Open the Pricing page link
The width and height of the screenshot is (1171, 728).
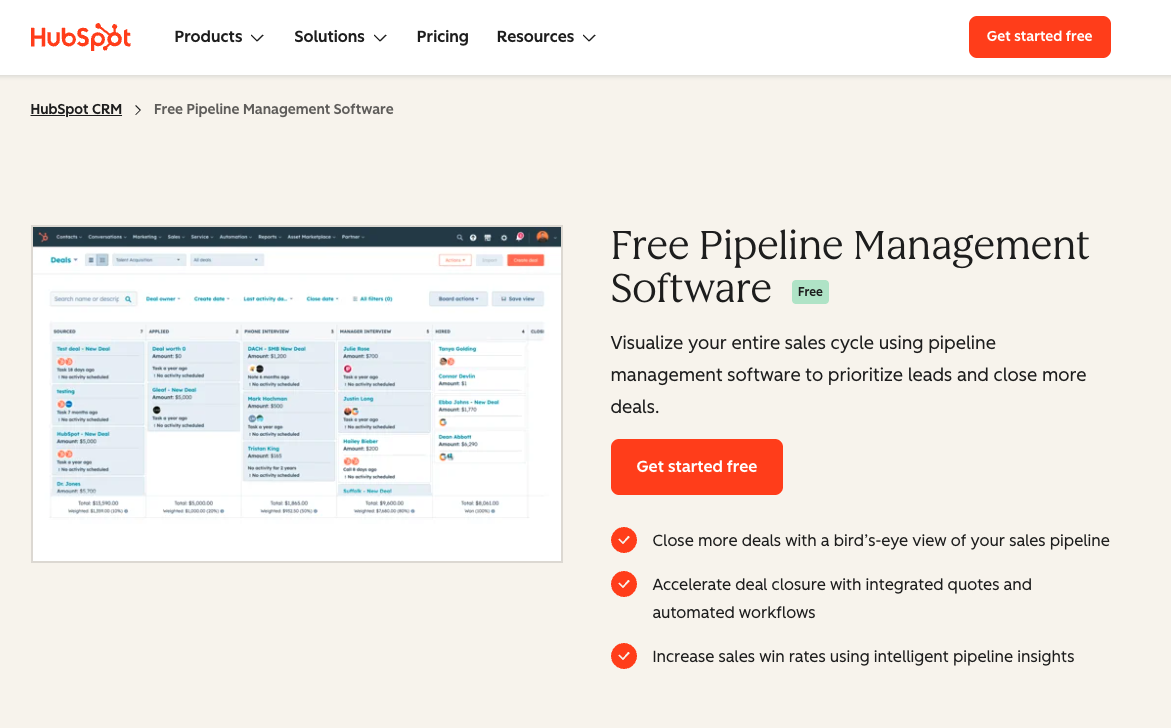pos(442,37)
